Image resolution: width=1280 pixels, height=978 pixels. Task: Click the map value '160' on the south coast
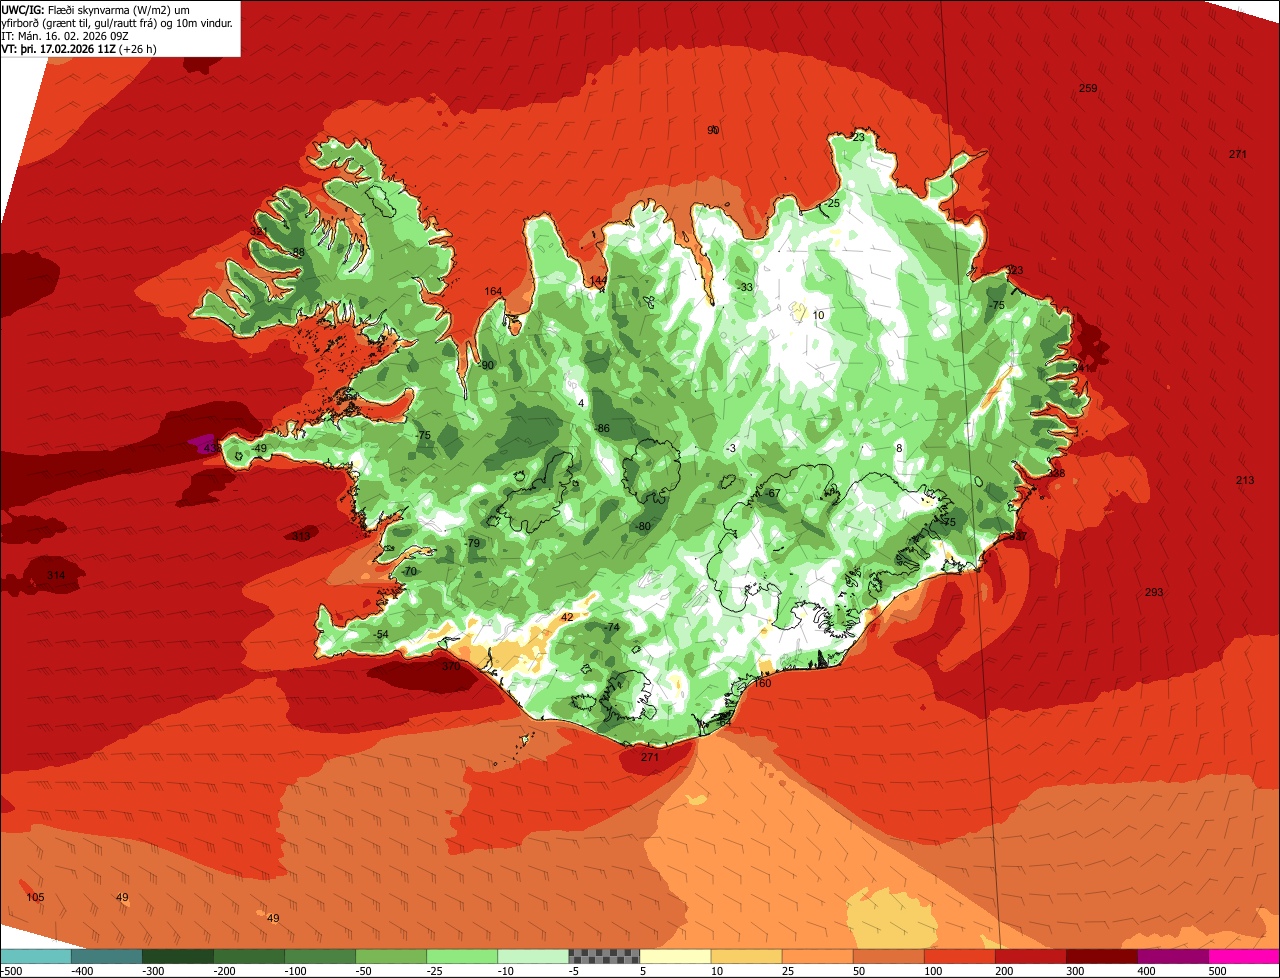[x=762, y=683]
